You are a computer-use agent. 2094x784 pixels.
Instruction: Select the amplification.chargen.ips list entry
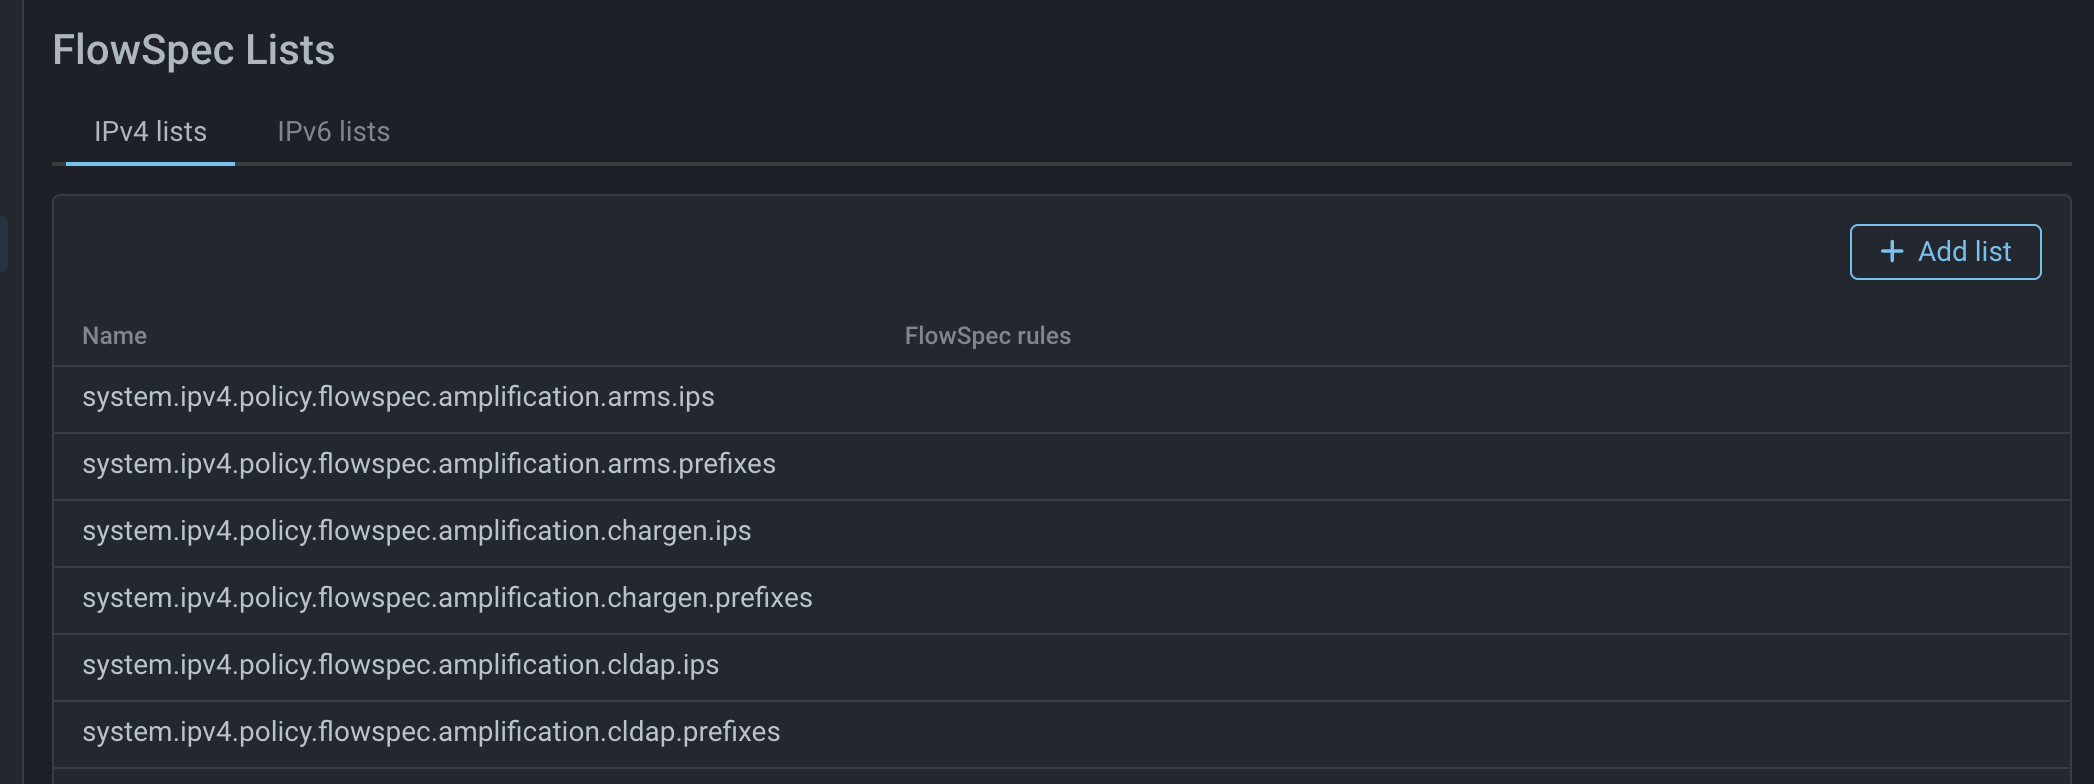click(416, 531)
